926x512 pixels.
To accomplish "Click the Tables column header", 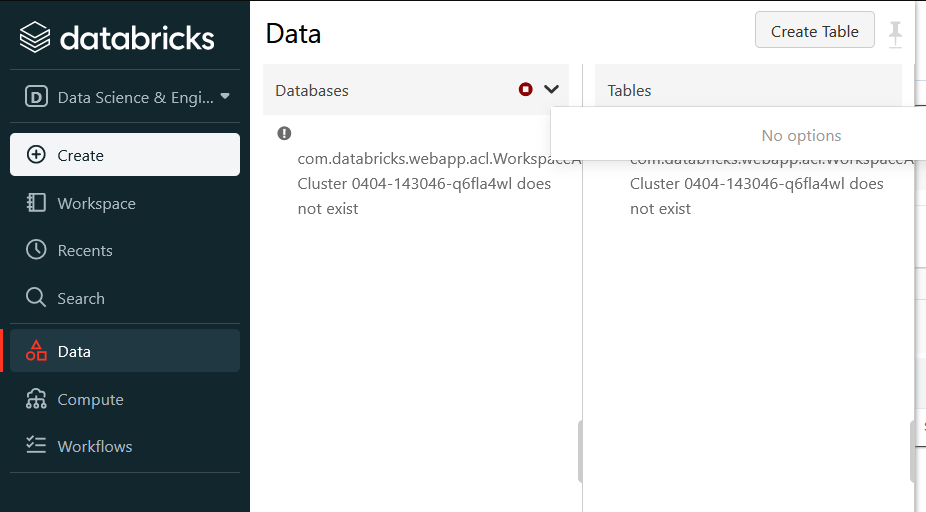I will pyautogui.click(x=629, y=90).
